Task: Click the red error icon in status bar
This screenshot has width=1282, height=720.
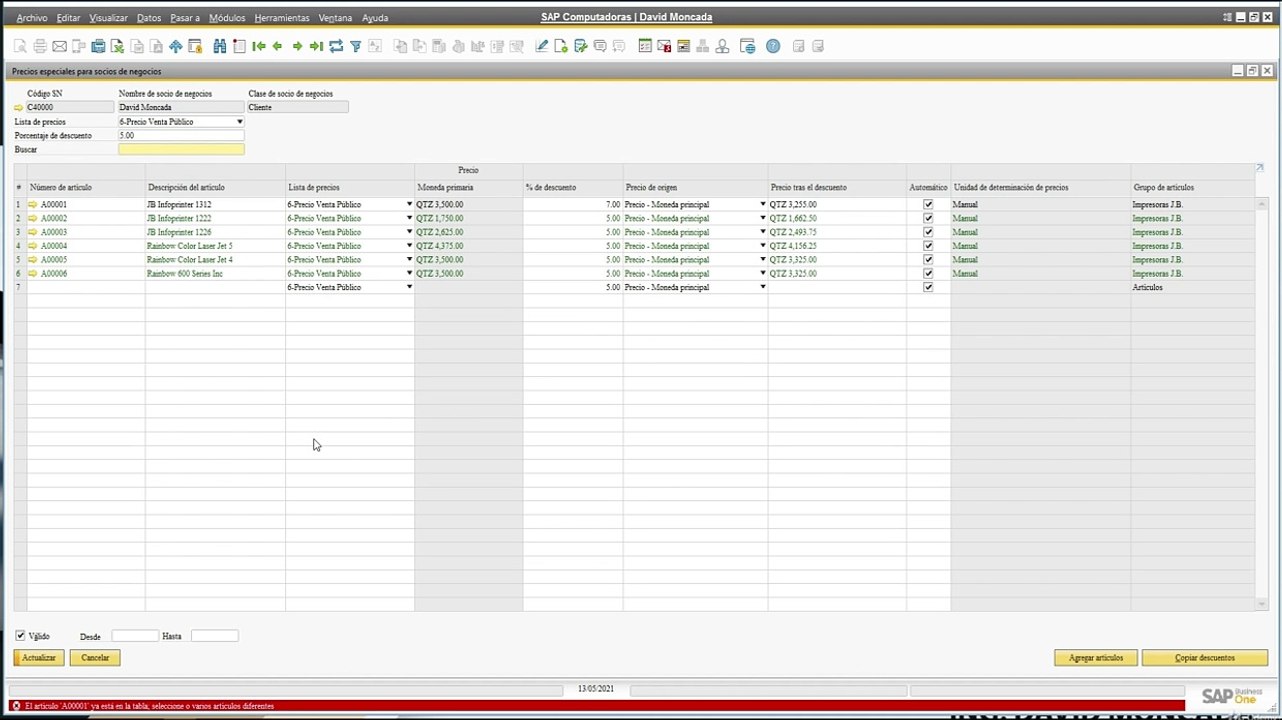Action: tap(16, 706)
